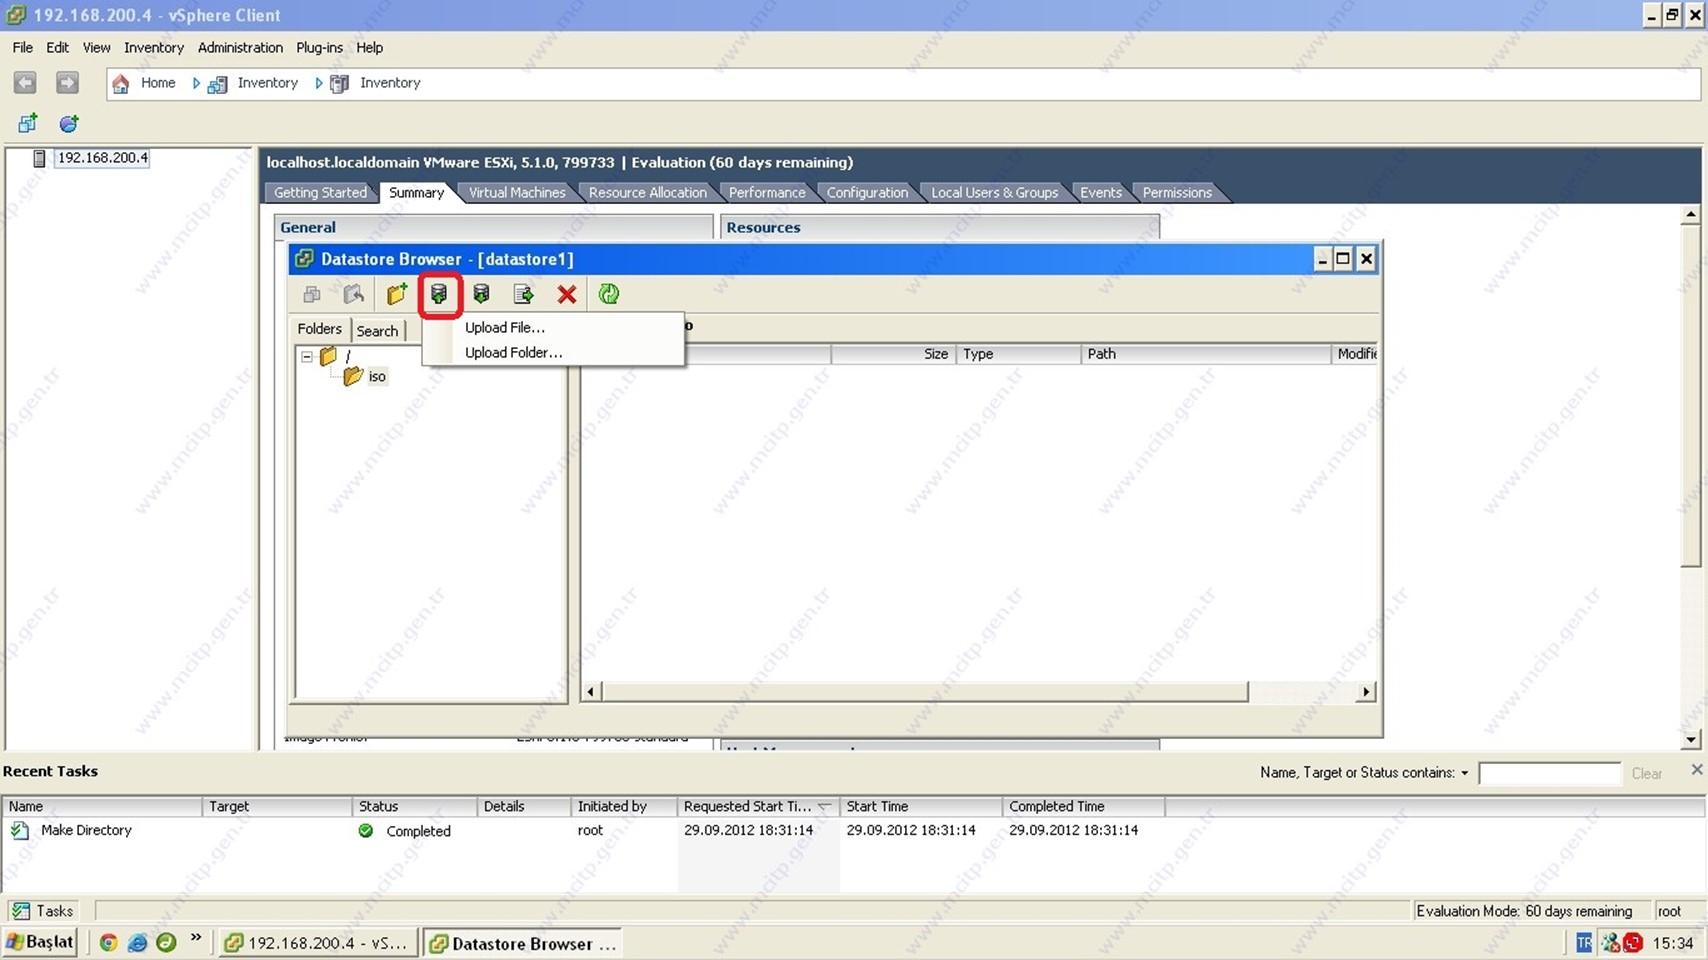Click the grayed copy icon in datastore toolbar
The width and height of the screenshot is (1708, 960).
click(312, 294)
